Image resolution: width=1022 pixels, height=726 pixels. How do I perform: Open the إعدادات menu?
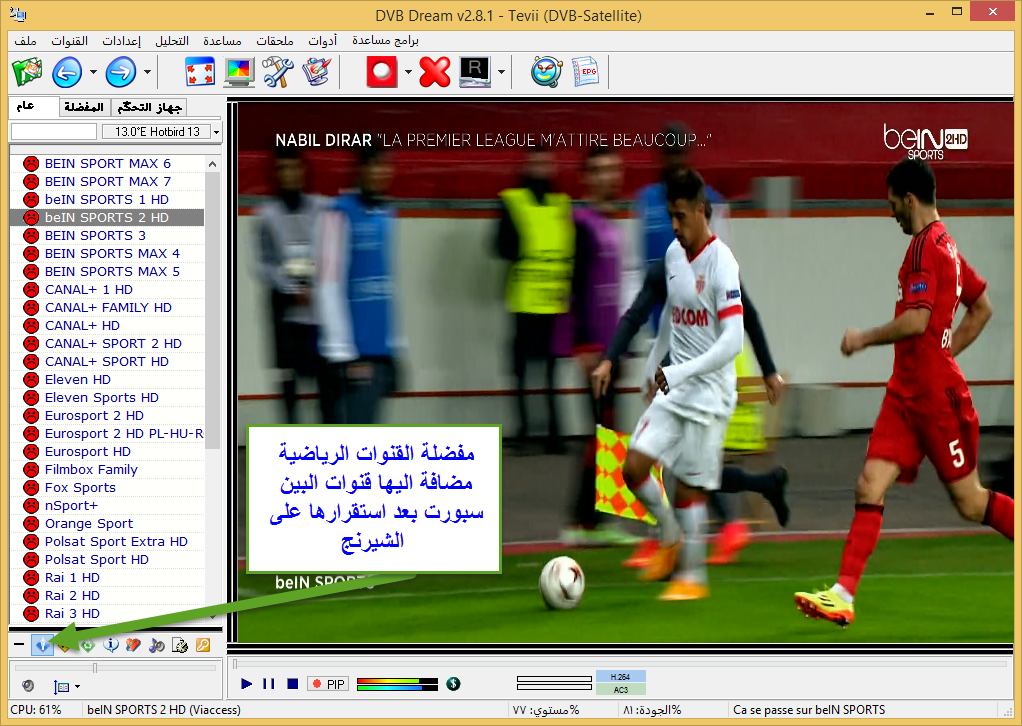pyautogui.click(x=121, y=40)
